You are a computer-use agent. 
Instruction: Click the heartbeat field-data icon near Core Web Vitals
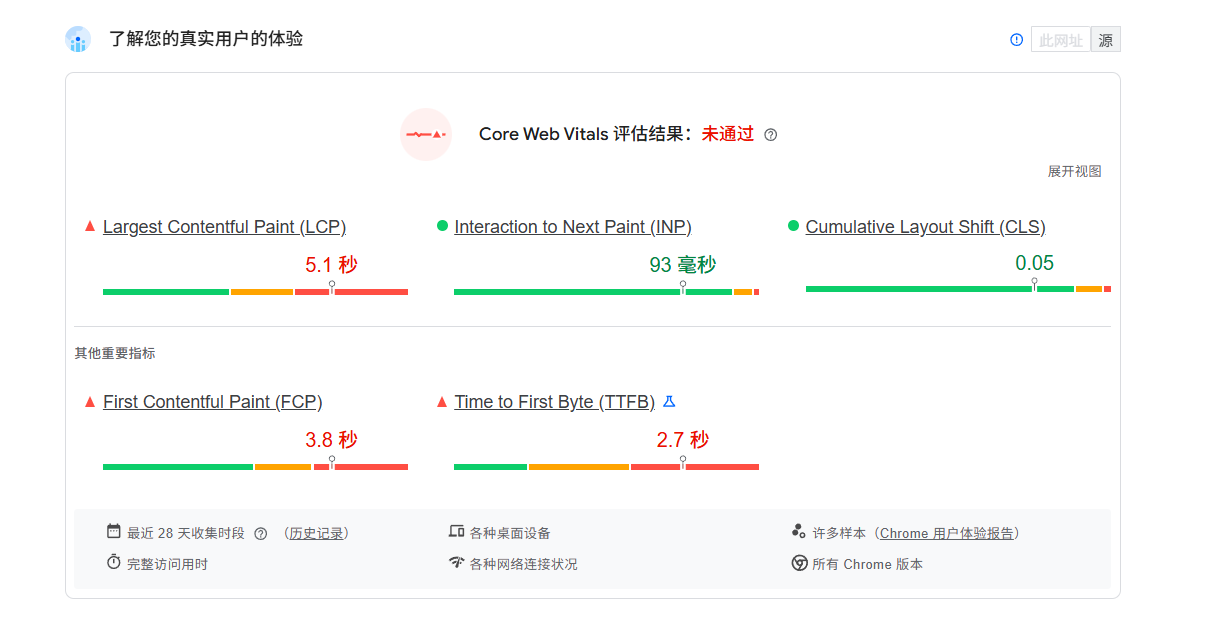click(x=426, y=134)
